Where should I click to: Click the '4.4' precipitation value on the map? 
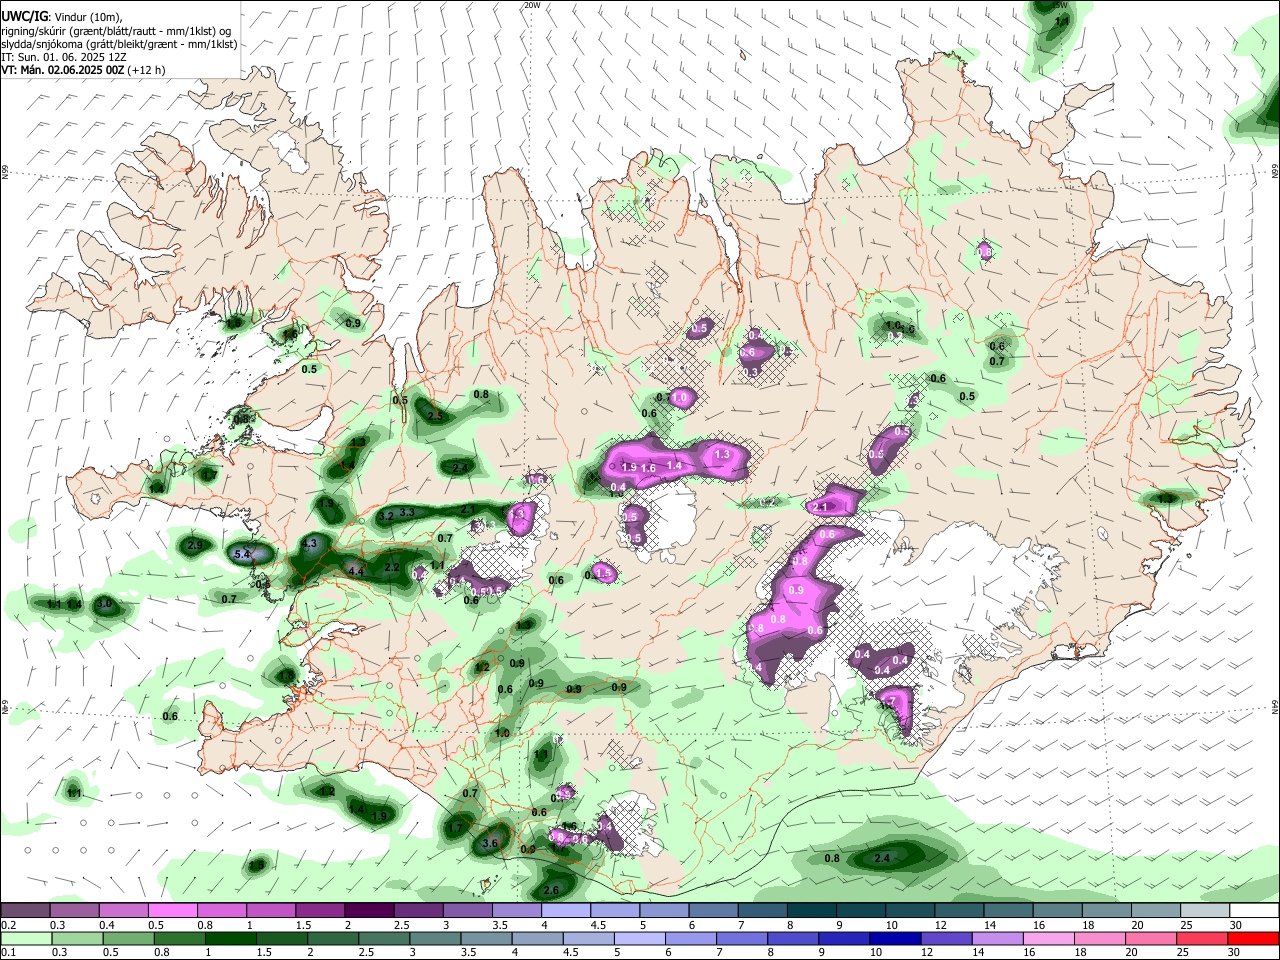click(x=355, y=570)
